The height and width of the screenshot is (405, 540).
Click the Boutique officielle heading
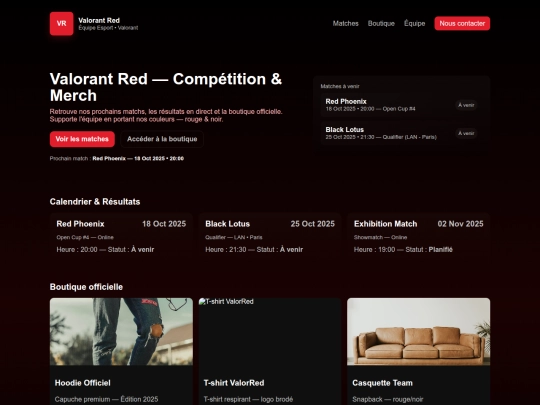[x=86, y=287]
